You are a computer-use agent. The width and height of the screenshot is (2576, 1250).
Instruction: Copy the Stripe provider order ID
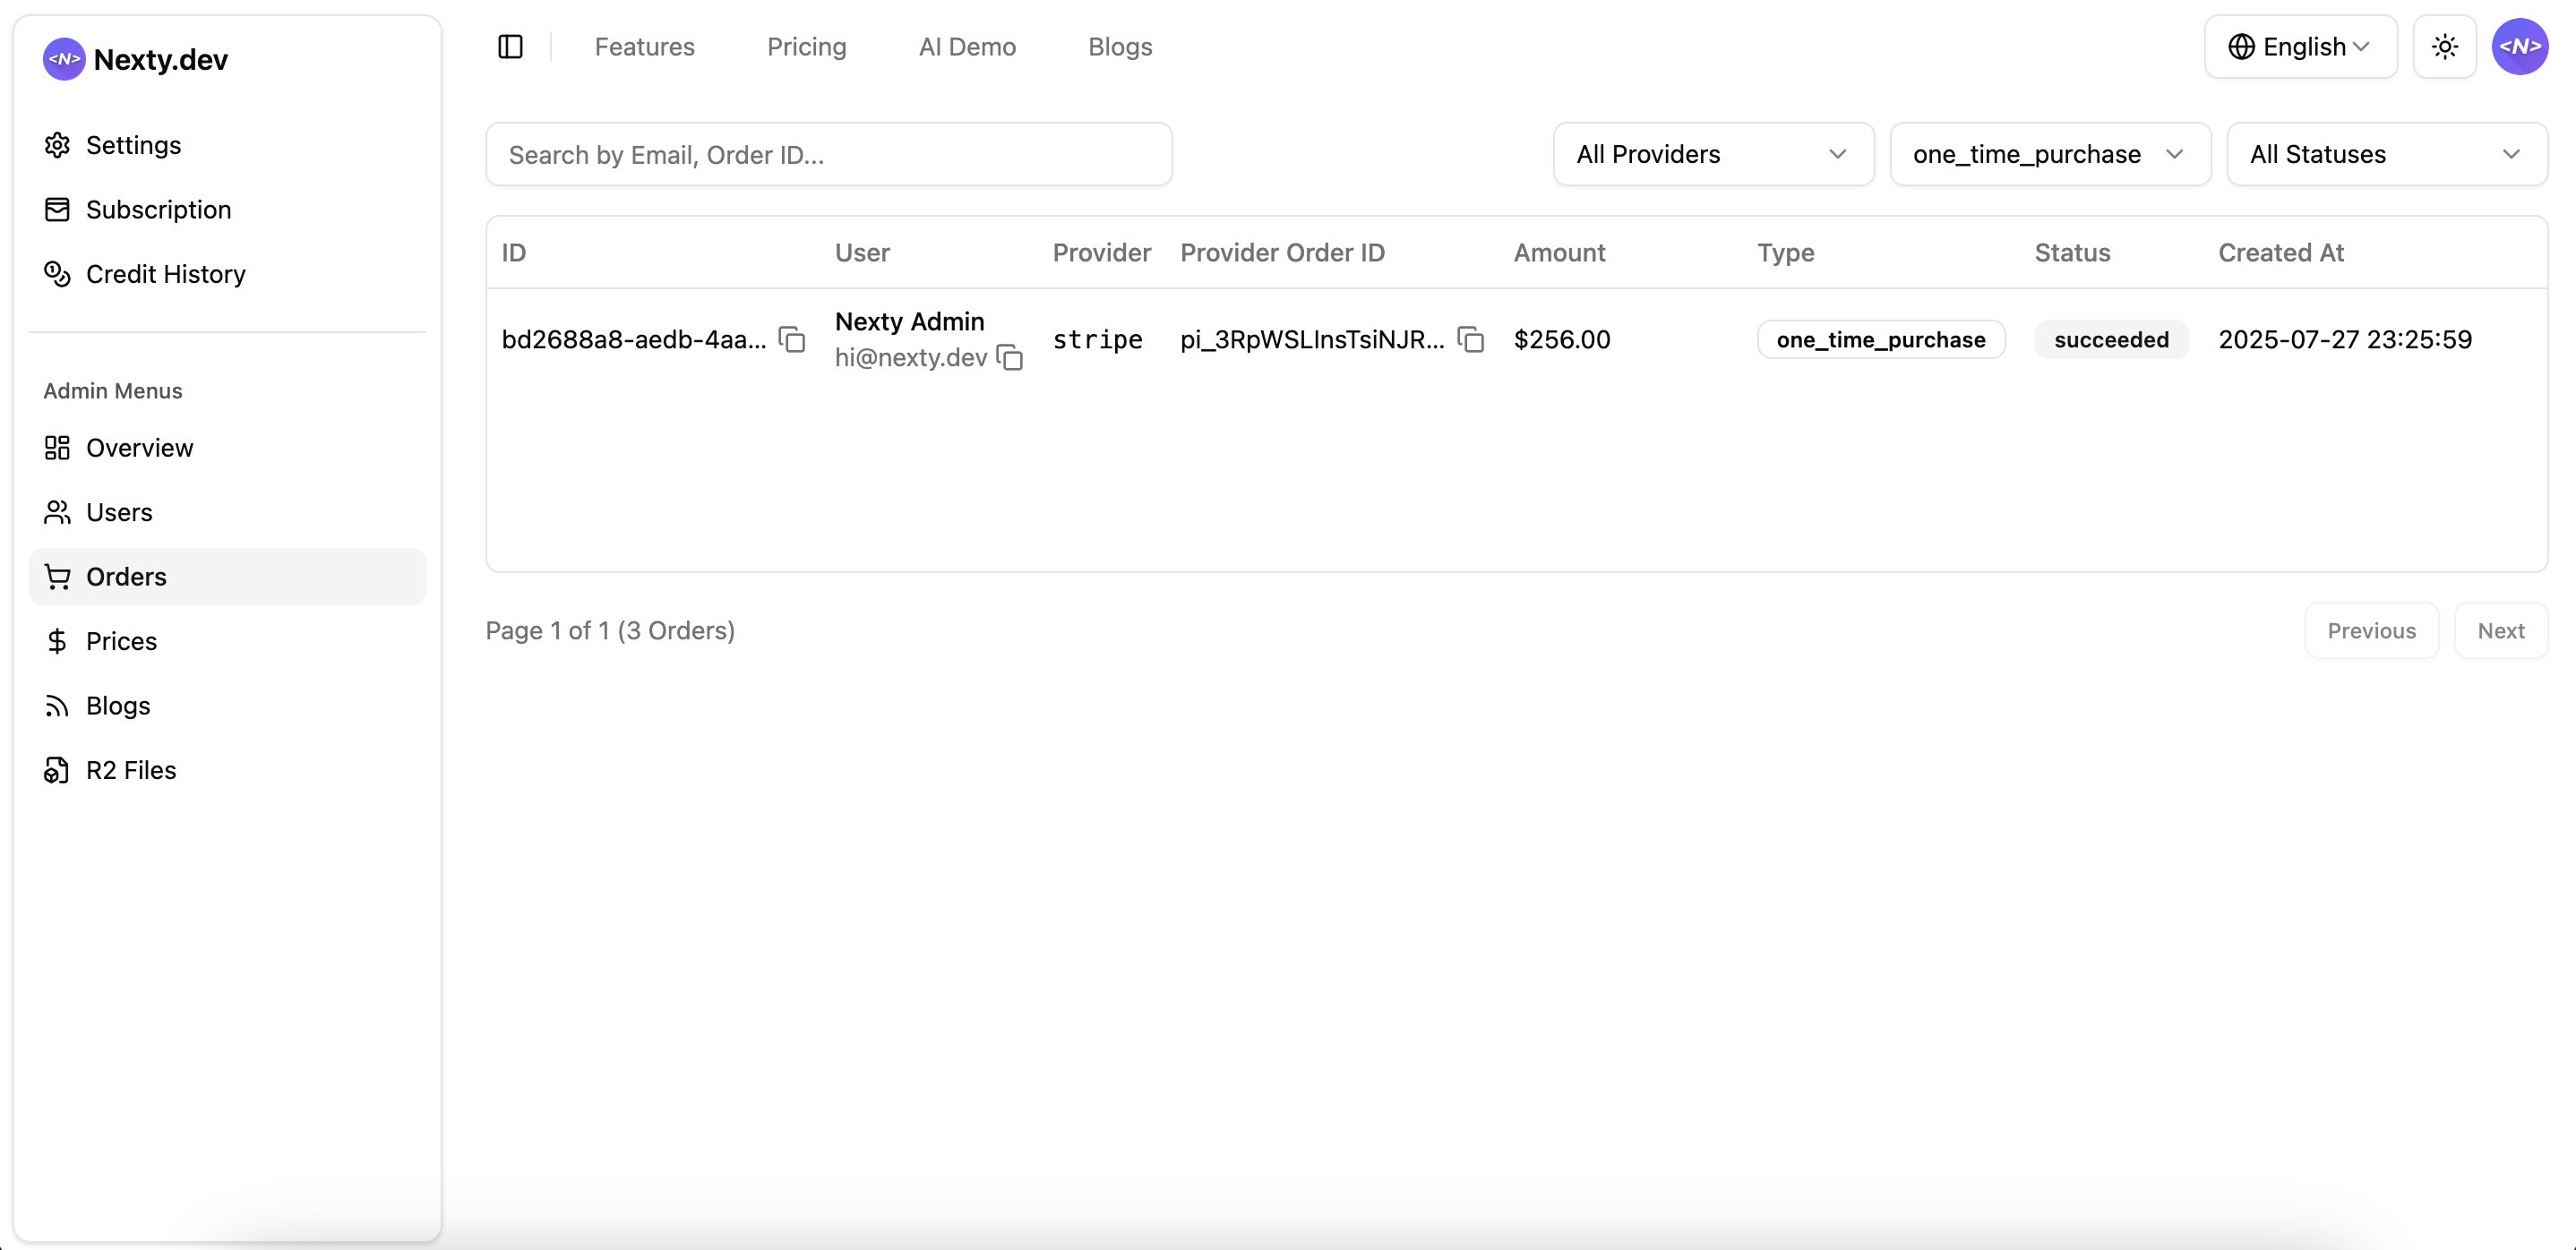[1470, 340]
